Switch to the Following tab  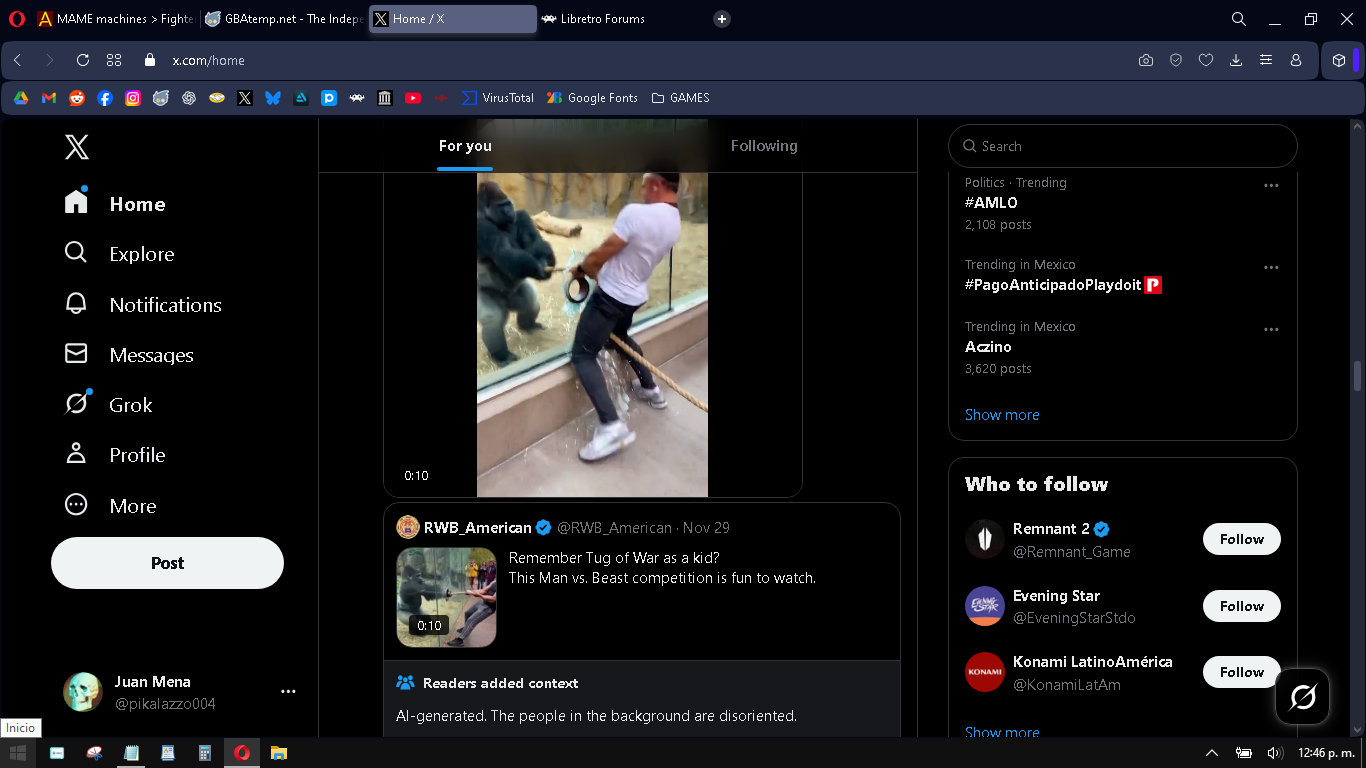click(764, 146)
